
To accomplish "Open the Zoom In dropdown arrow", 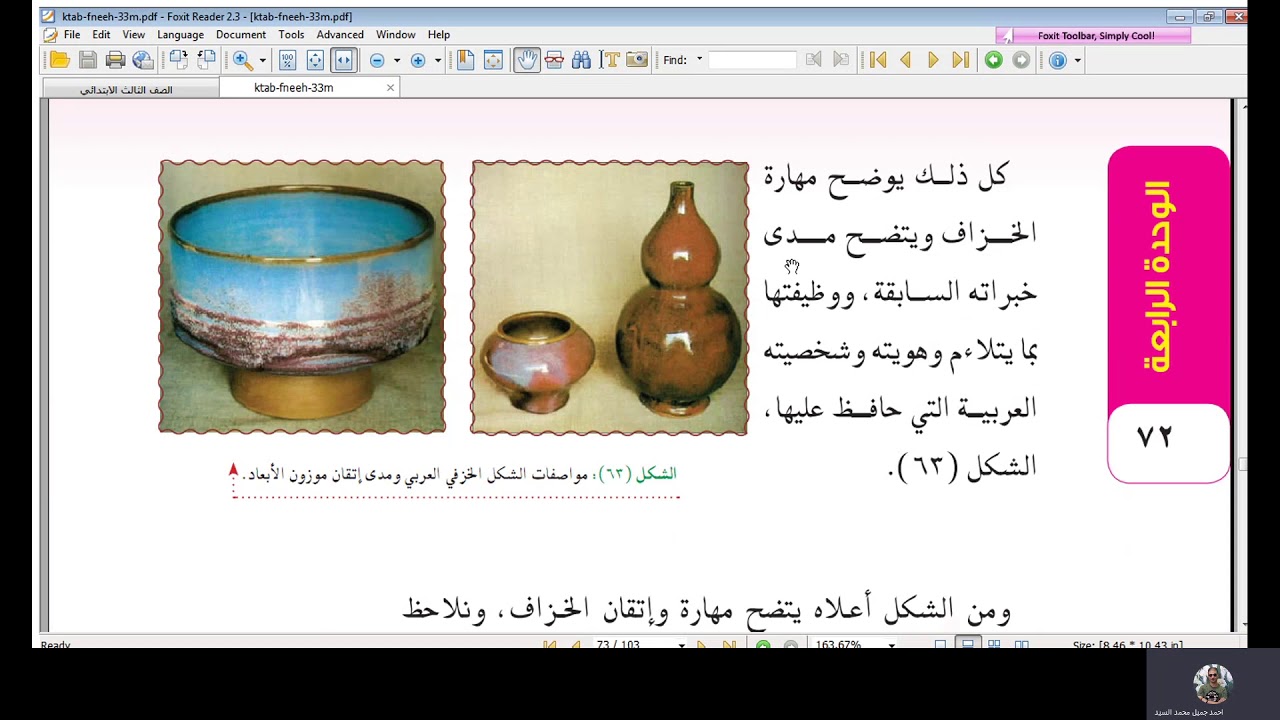I will 438,61.
